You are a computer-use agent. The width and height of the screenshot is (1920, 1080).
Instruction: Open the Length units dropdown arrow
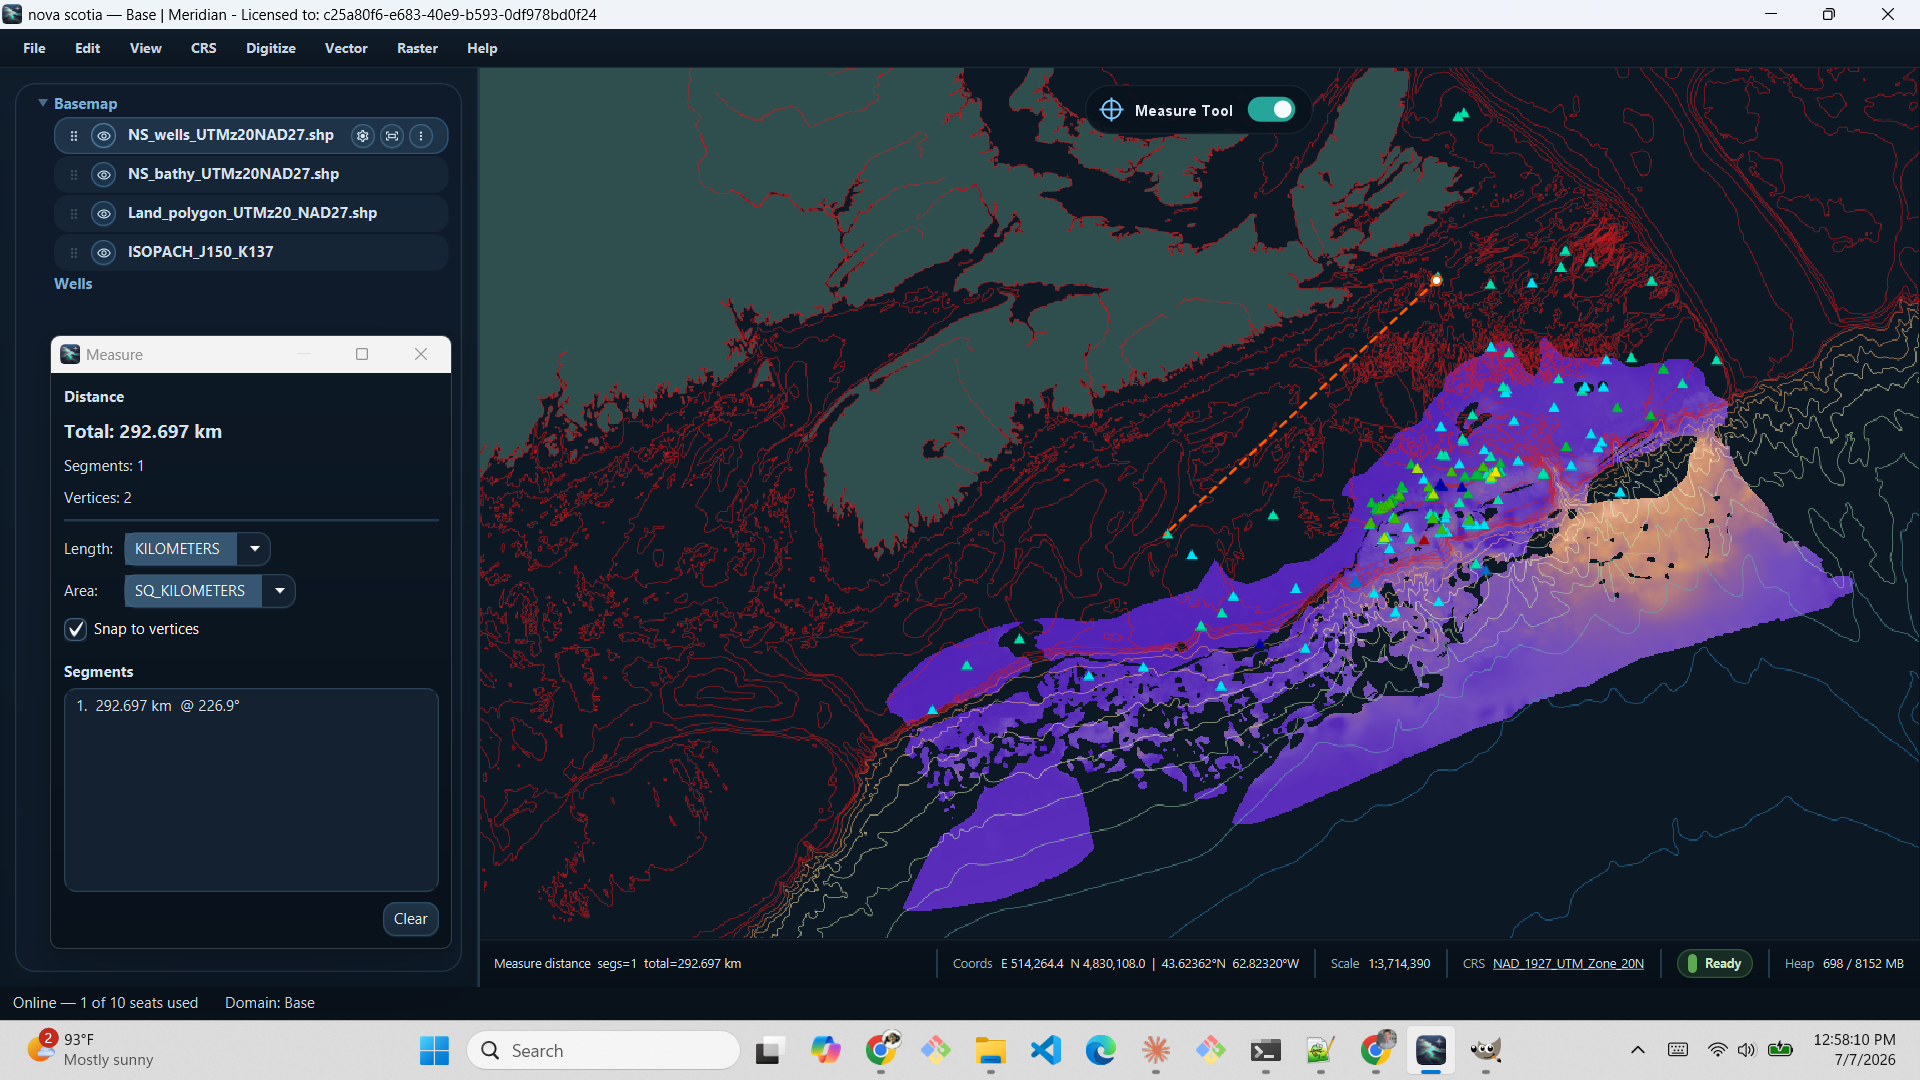(254, 549)
